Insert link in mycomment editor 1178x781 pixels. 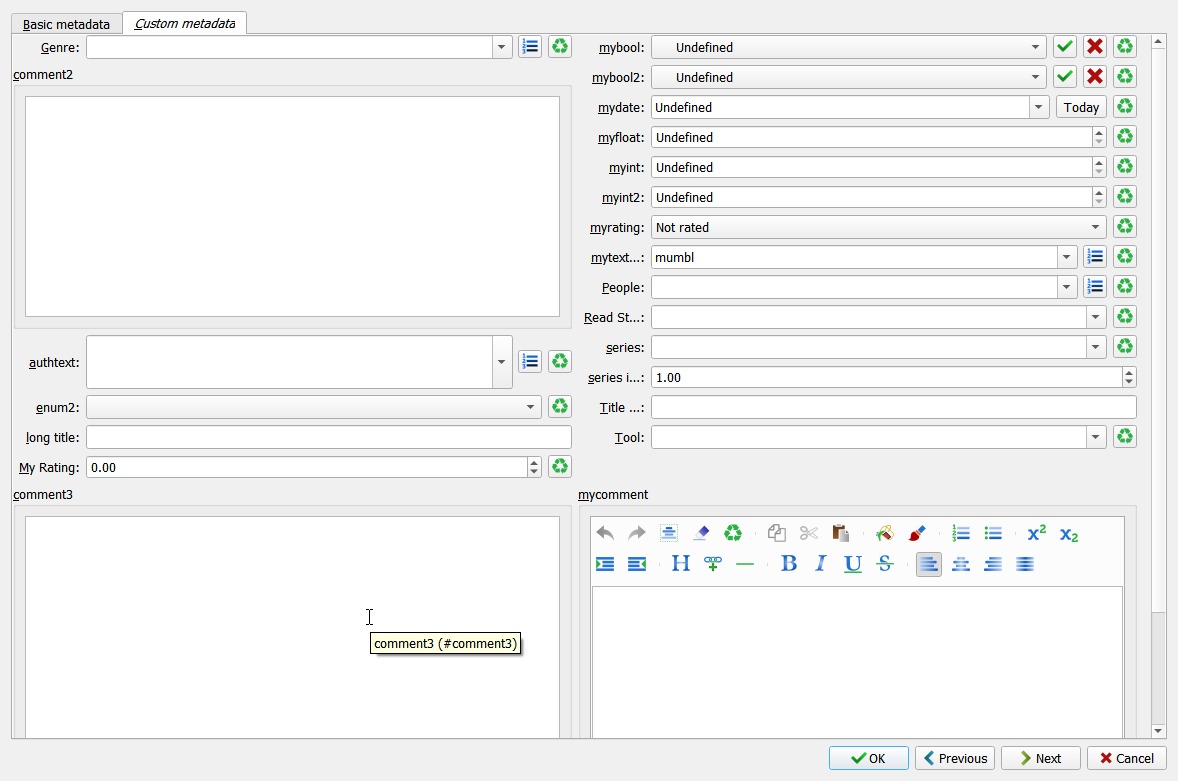712,563
